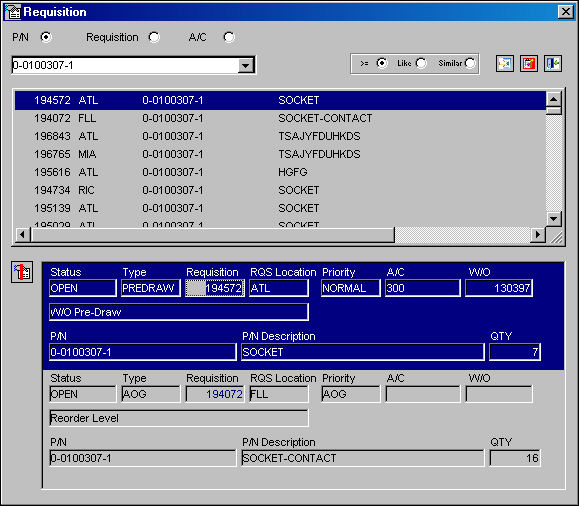The image size is (579, 506).
Task: Click the W/O field 130397
Action: 499,288
